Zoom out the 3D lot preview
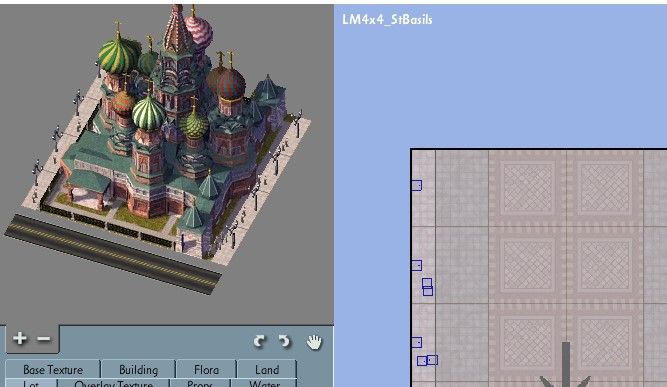The width and height of the screenshot is (667, 387). coord(43,339)
